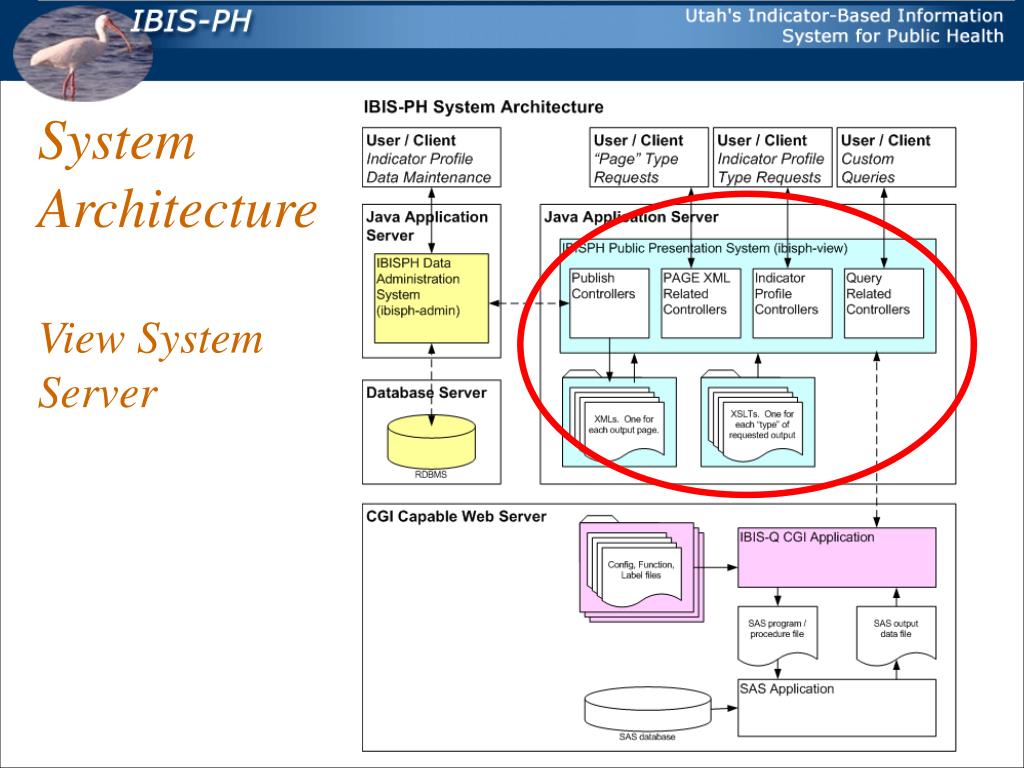Click the "SAS database" caption text
The width and height of the screenshot is (1024, 768).
647,737
